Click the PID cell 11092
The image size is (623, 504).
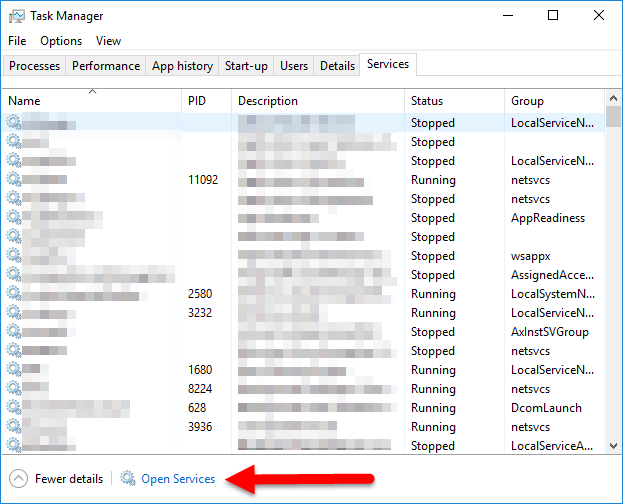click(x=203, y=180)
